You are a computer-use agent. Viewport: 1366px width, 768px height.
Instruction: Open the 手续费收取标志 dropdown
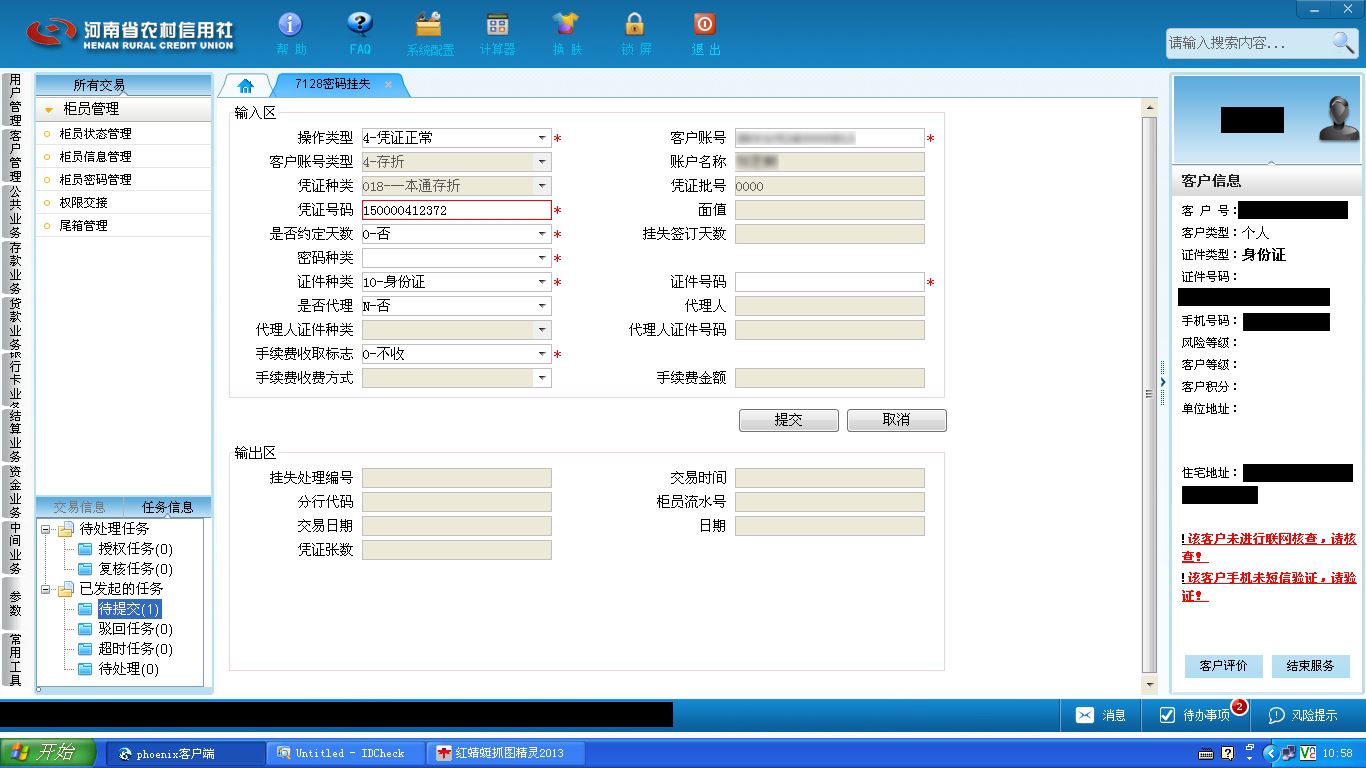coord(542,354)
